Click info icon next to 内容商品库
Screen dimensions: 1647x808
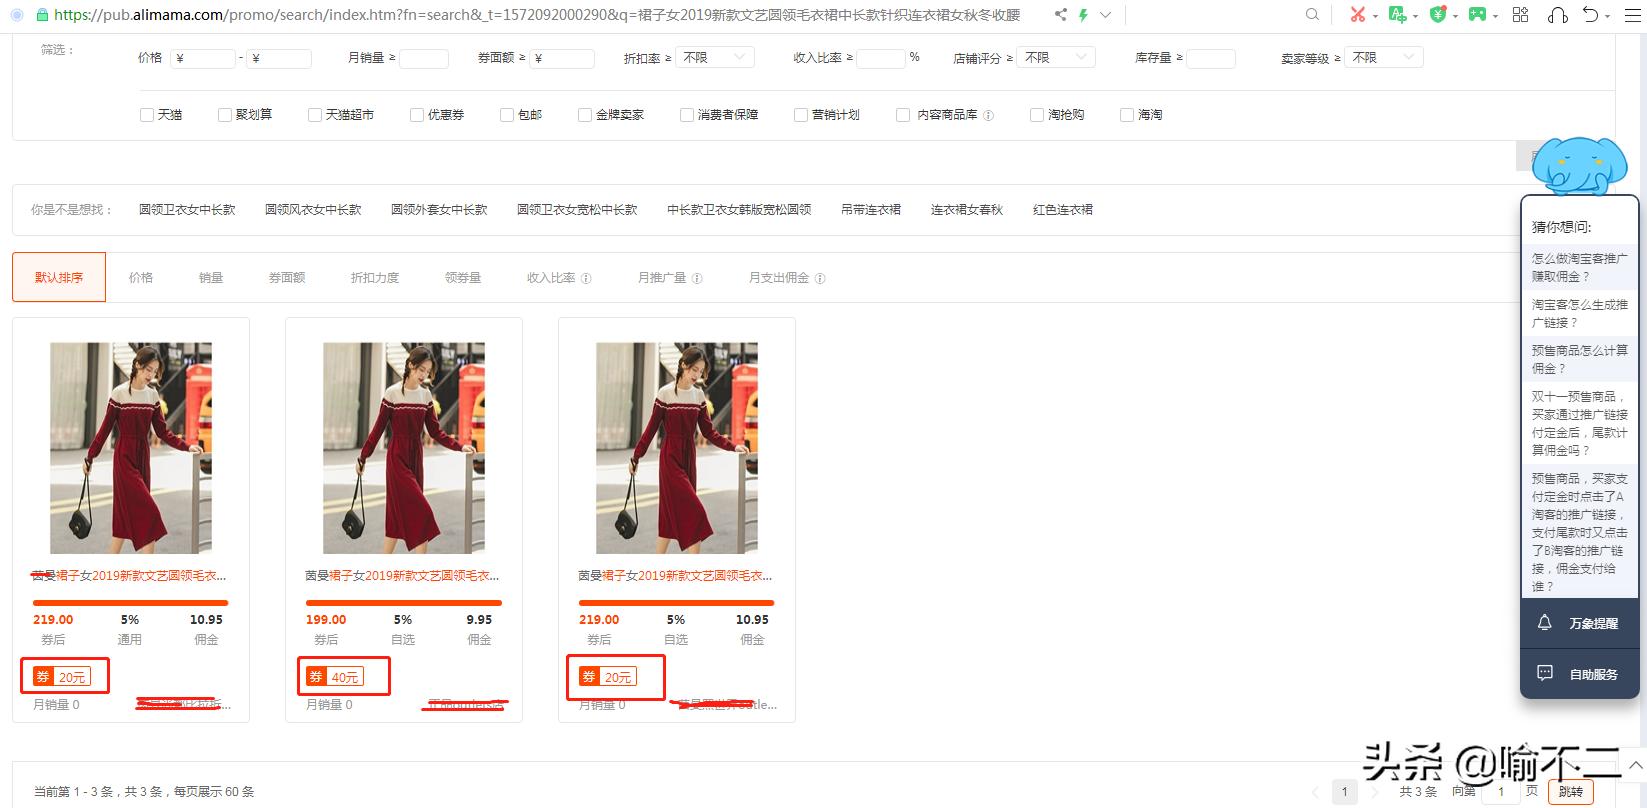(989, 116)
